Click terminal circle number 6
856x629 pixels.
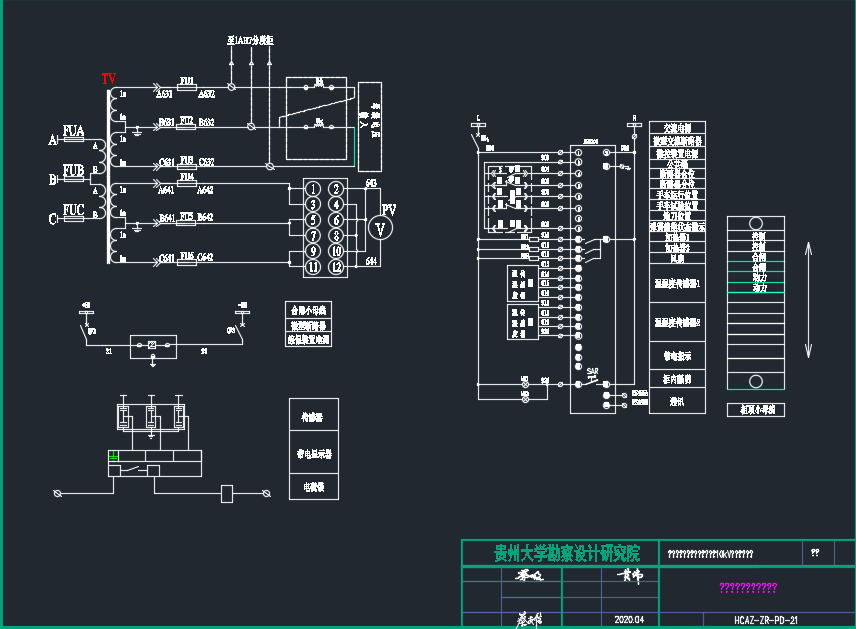[x=336, y=220]
